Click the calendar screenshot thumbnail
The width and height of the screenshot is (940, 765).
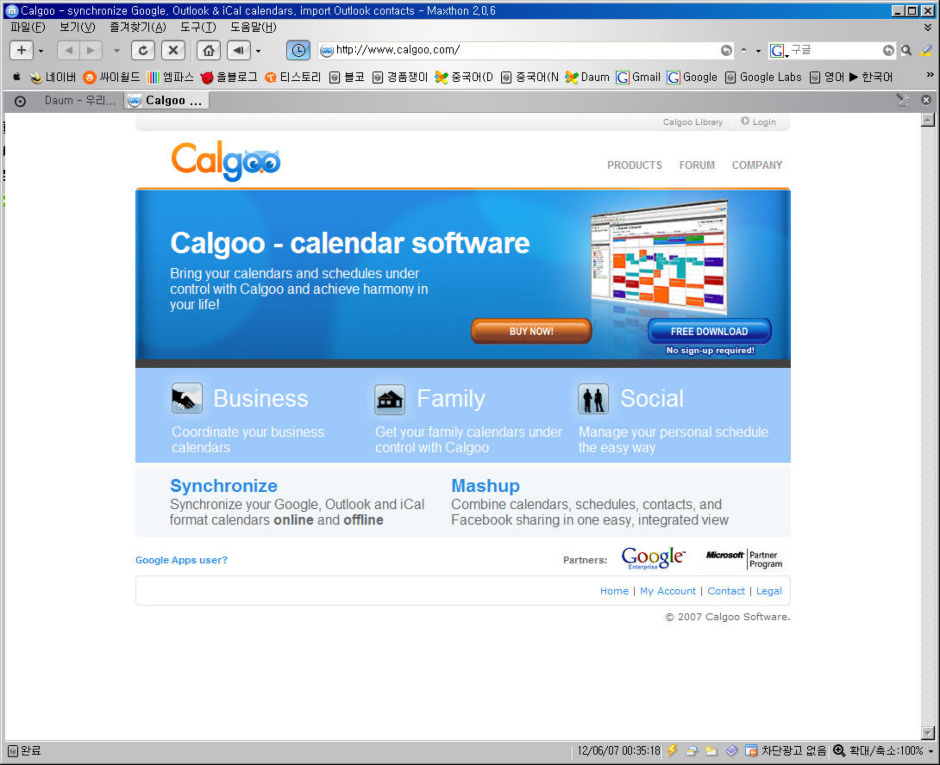click(x=658, y=259)
